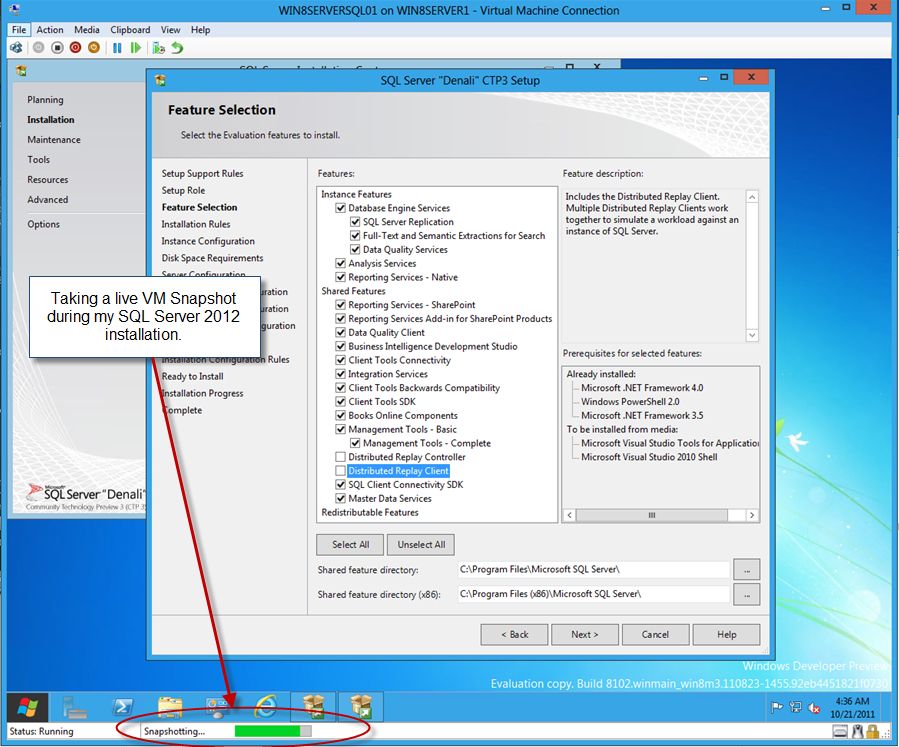Click the Installation Center window box icon
This screenshot has width=899, height=747.
tap(21, 71)
